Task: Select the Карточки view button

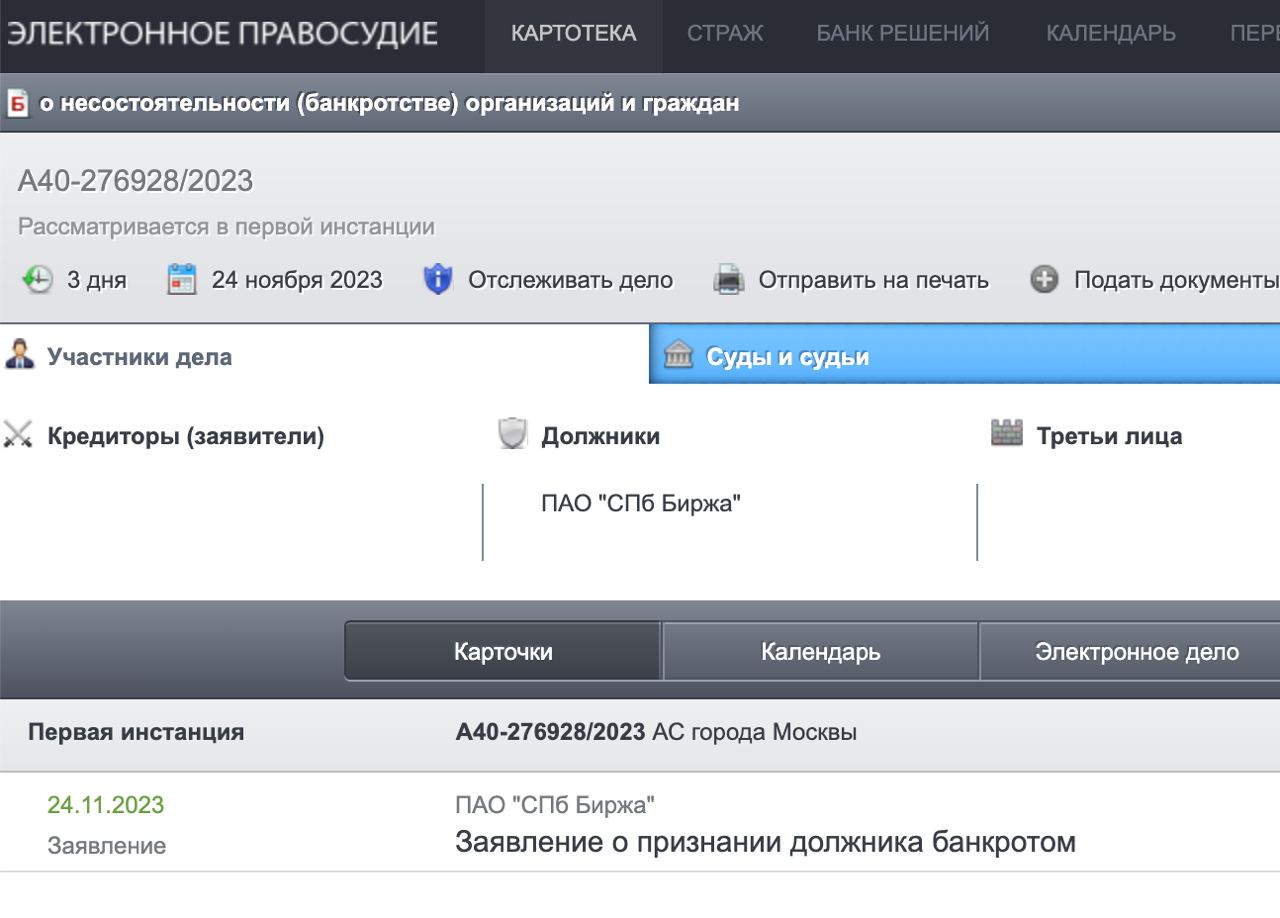Action: pyautogui.click(x=503, y=652)
